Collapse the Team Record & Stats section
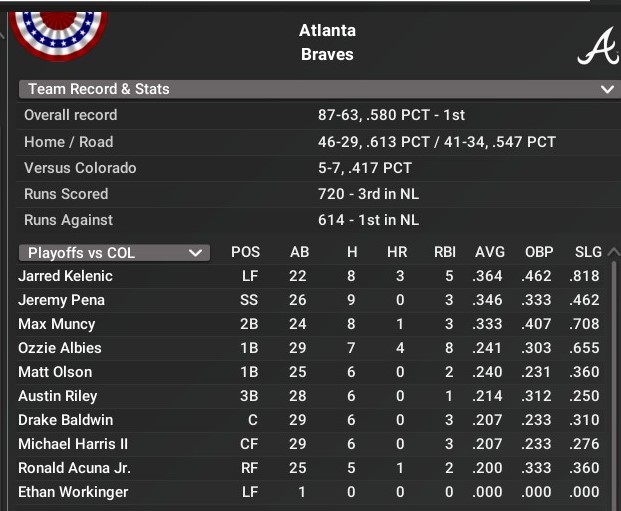The height and width of the screenshot is (511, 621). point(606,89)
